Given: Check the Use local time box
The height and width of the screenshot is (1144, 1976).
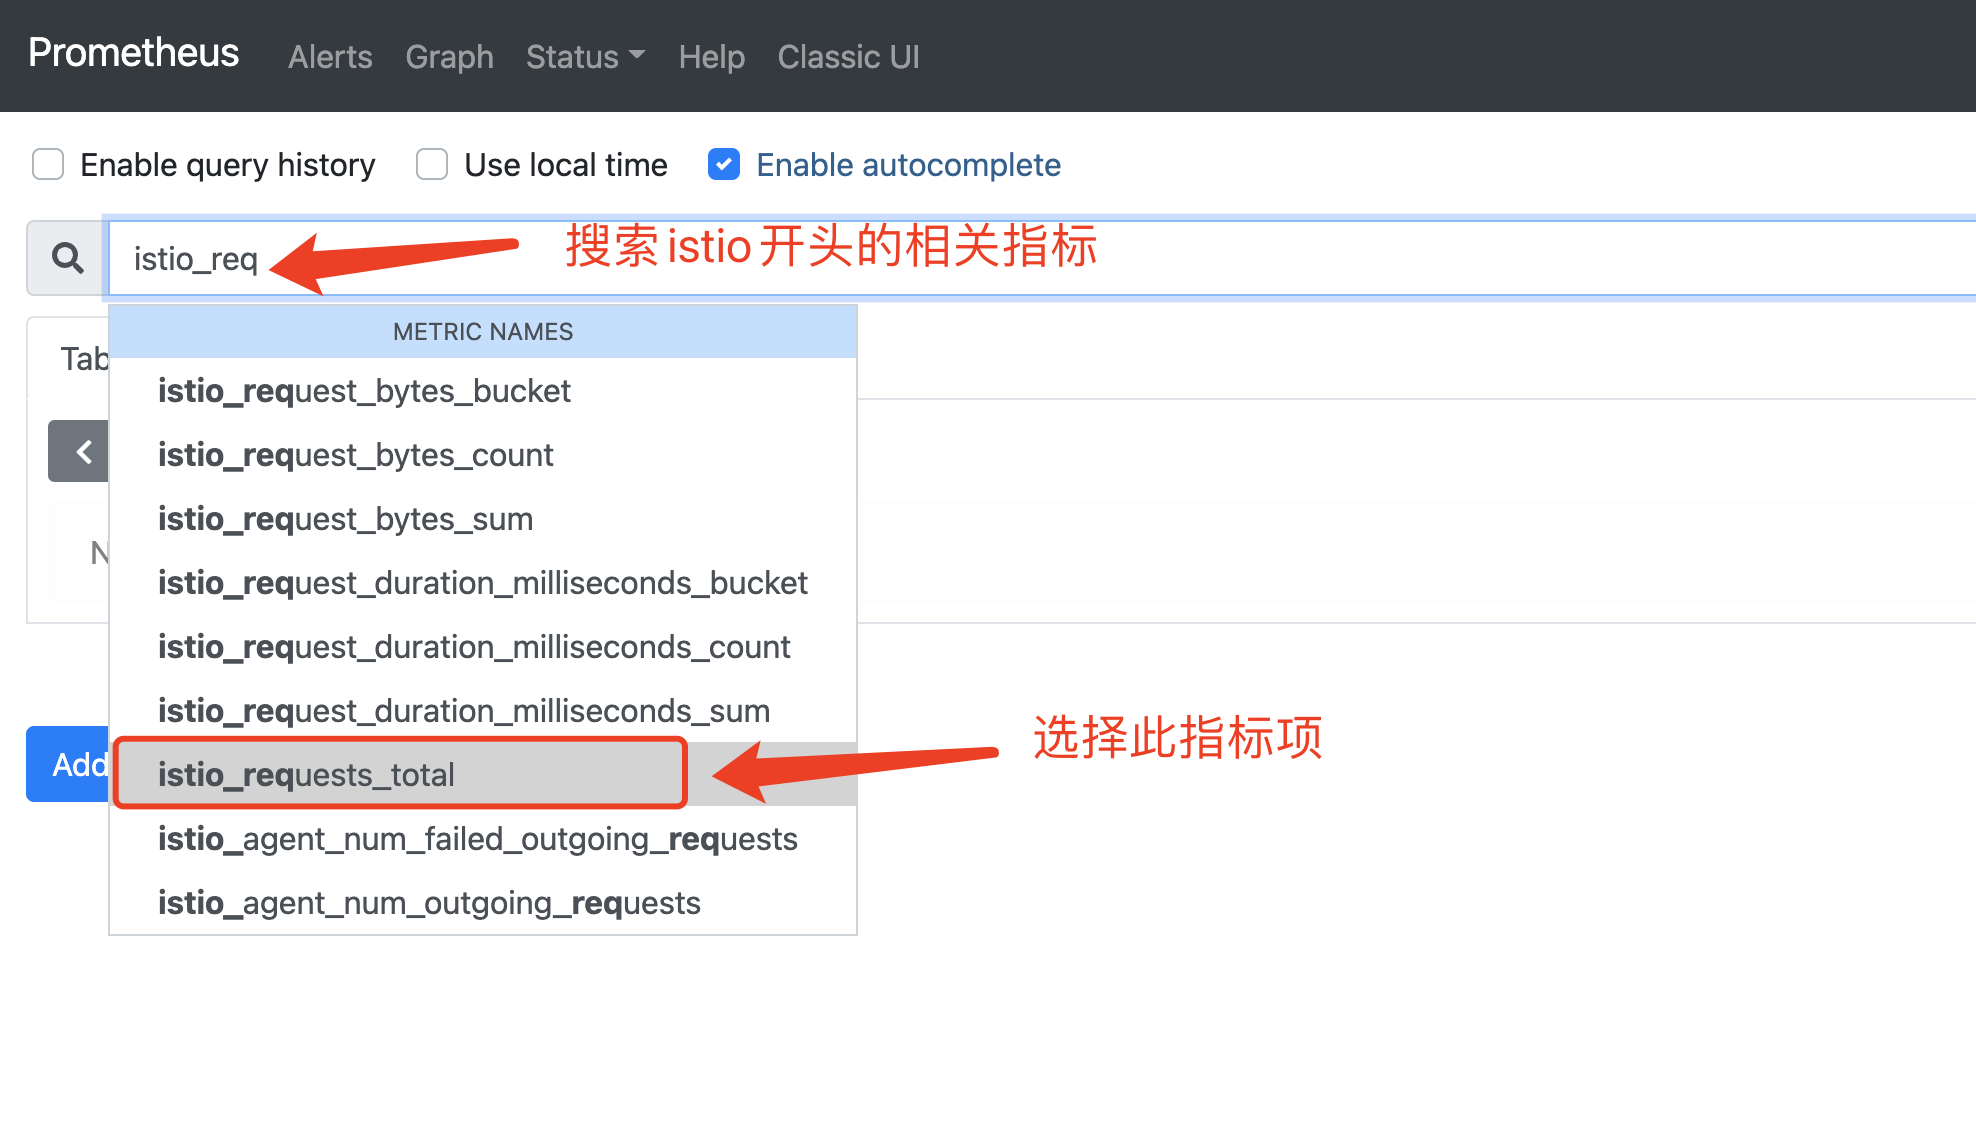Looking at the screenshot, I should pos(432,164).
